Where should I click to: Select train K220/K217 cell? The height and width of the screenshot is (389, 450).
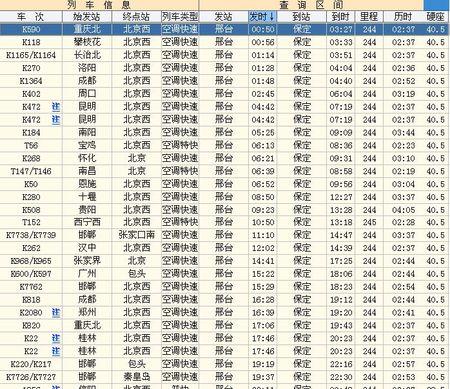(31, 364)
